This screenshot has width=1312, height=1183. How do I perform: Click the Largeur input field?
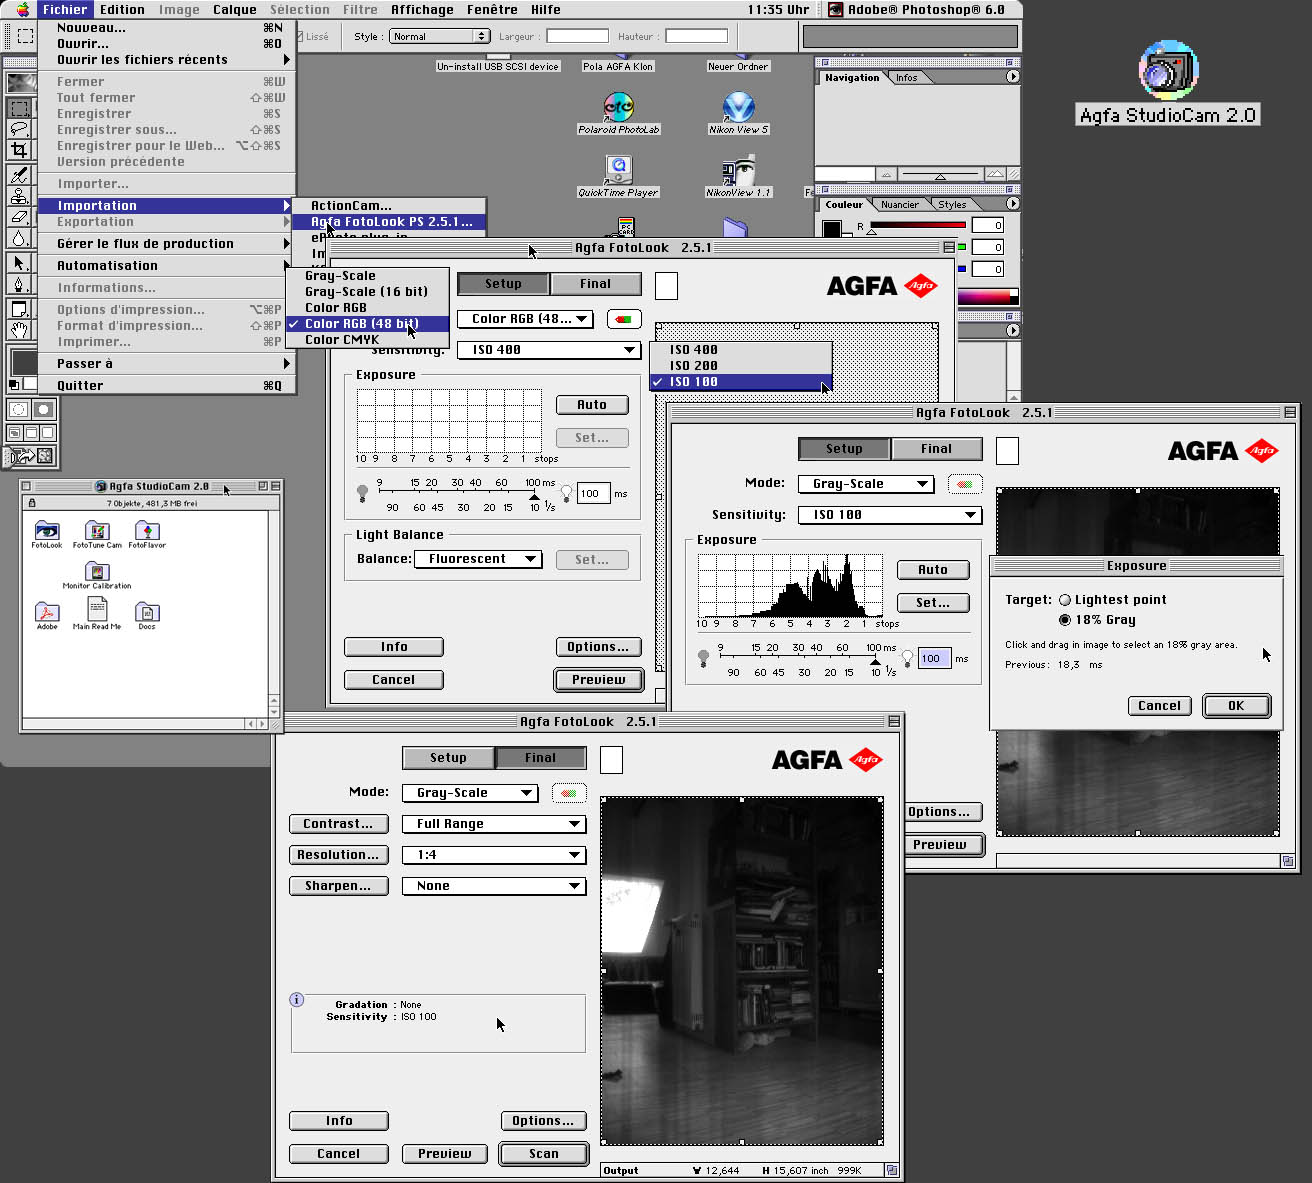tap(577, 36)
